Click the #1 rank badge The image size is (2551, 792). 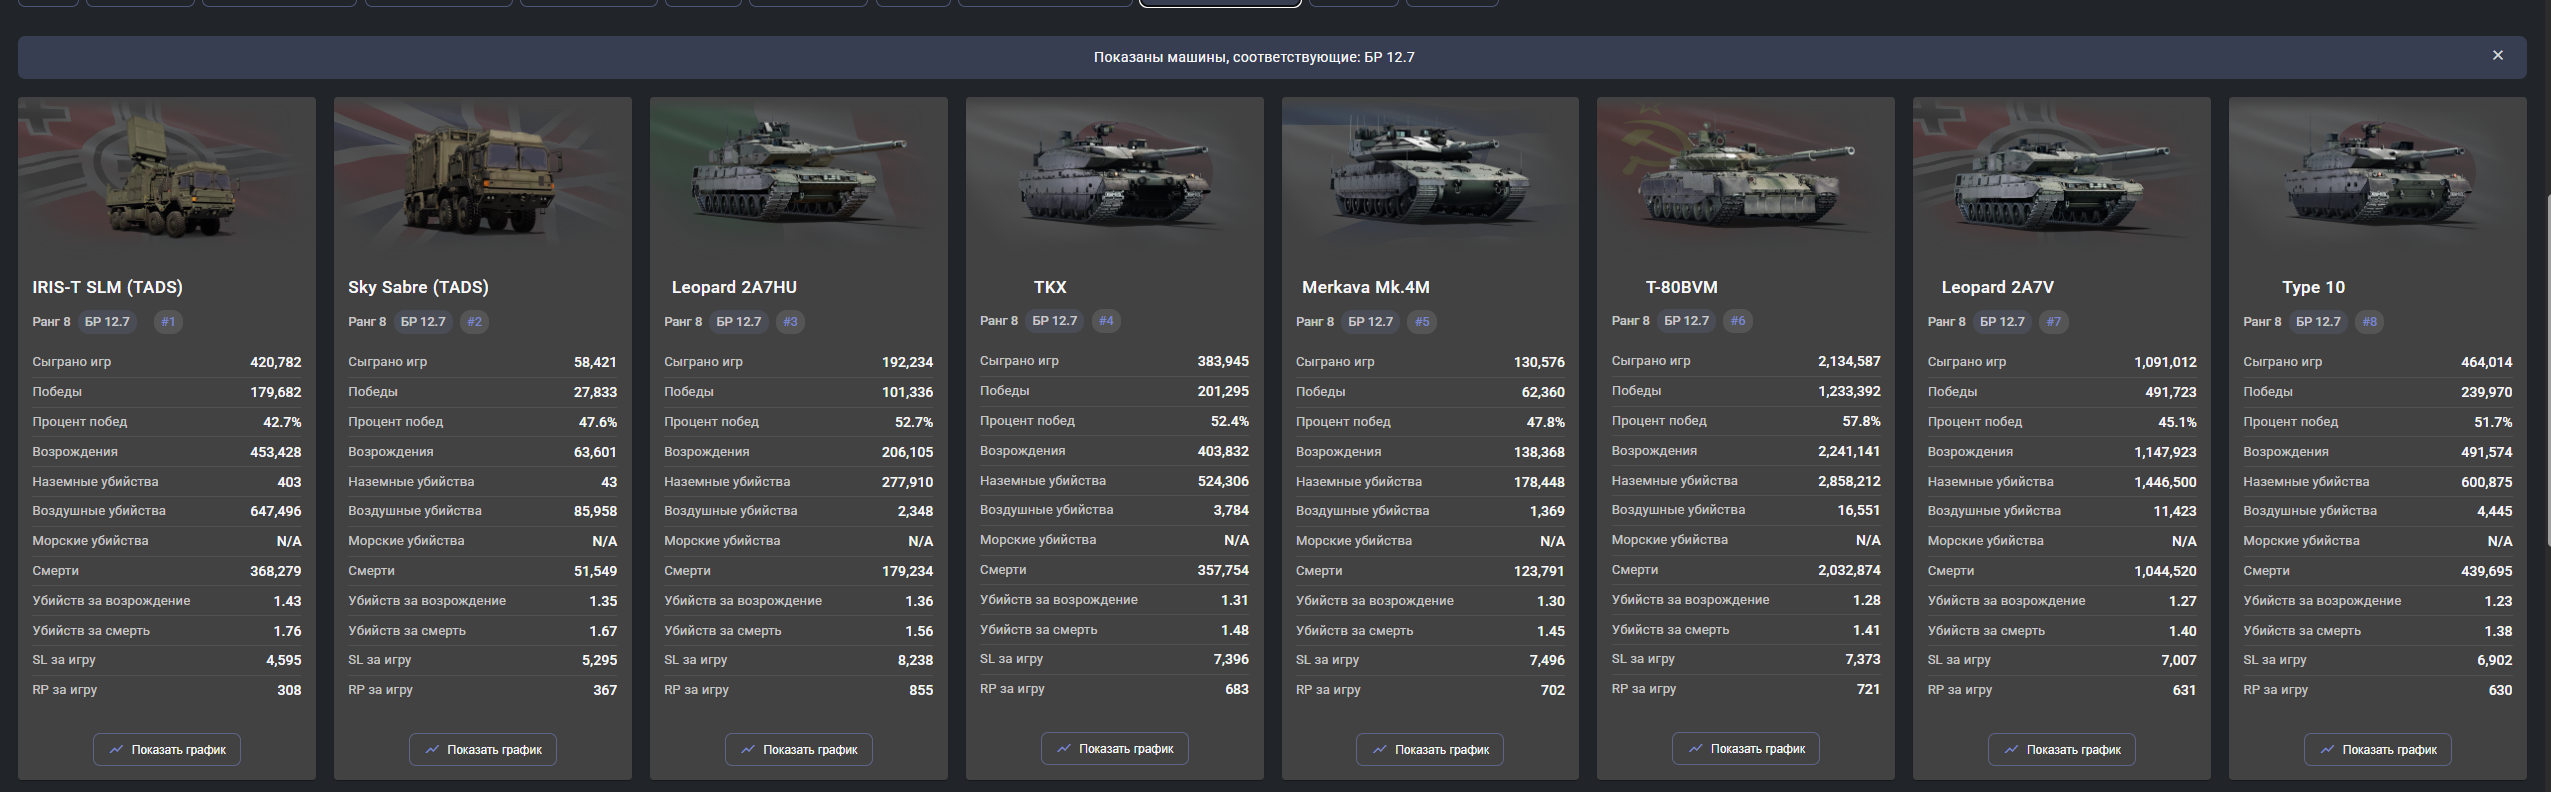pos(168,322)
